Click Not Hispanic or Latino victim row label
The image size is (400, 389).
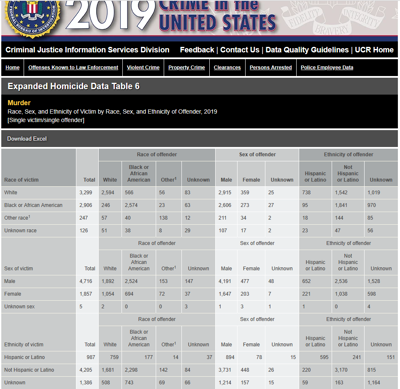29,370
